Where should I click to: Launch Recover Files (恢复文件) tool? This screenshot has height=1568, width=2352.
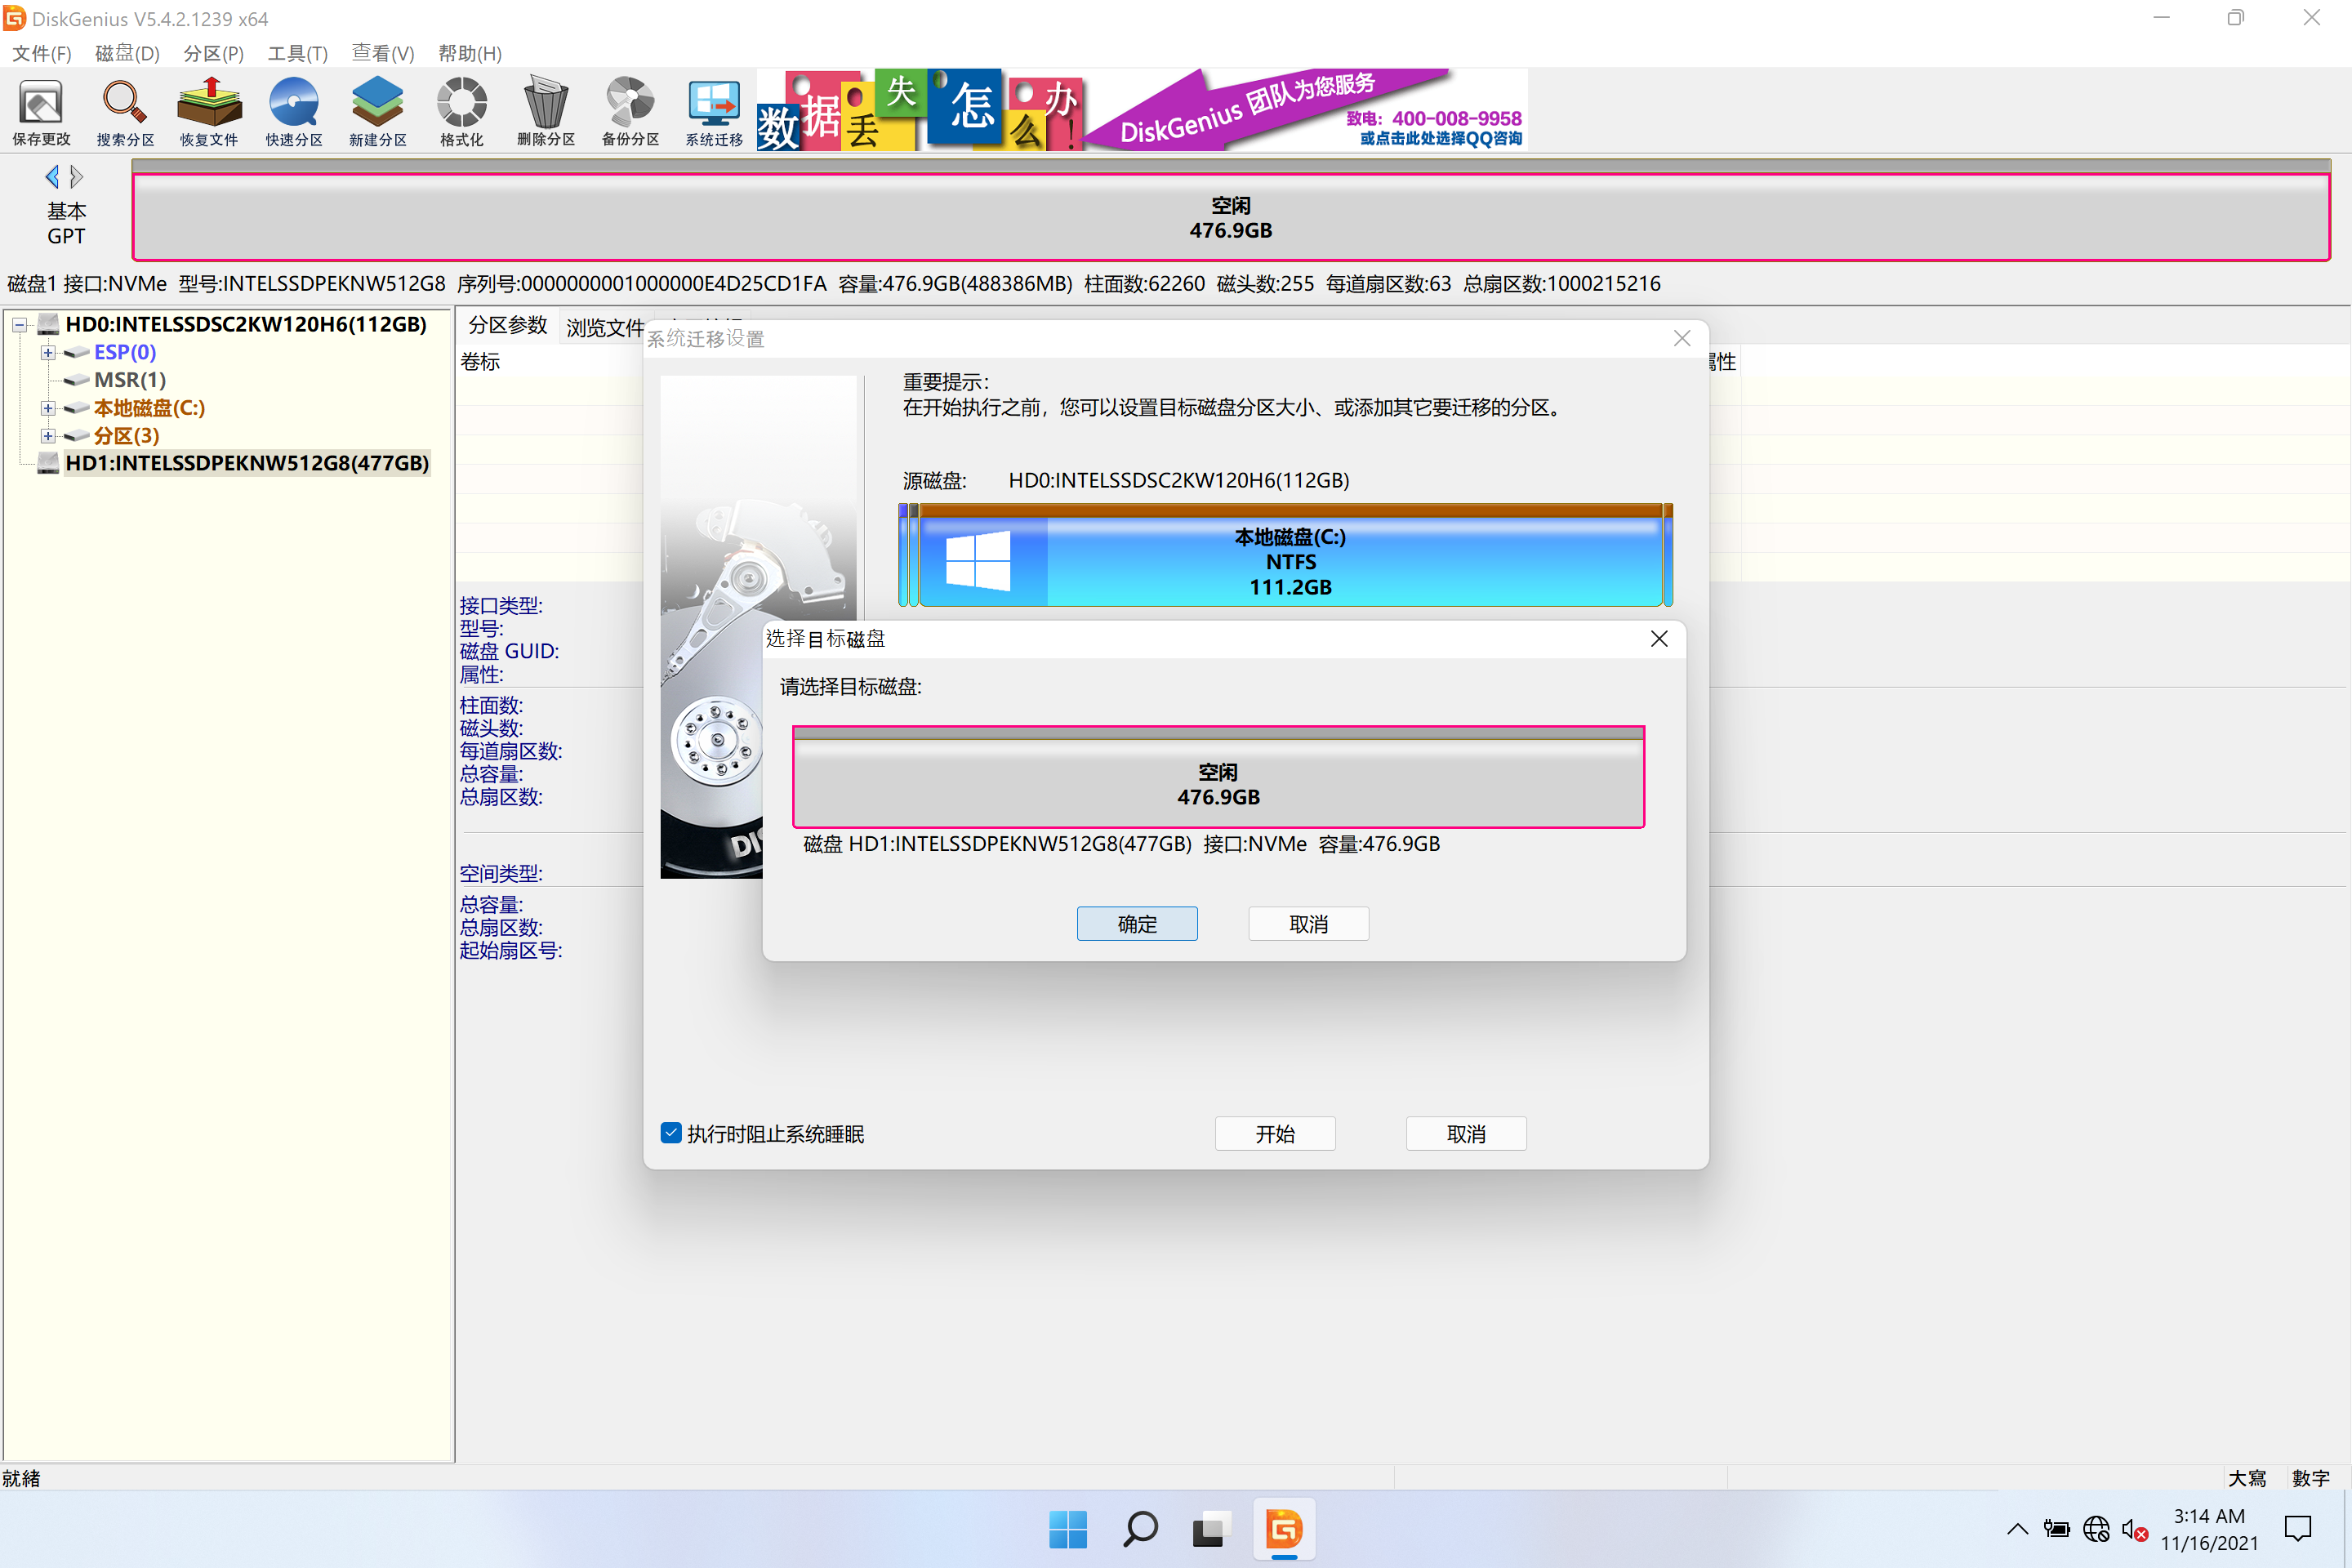(x=209, y=112)
